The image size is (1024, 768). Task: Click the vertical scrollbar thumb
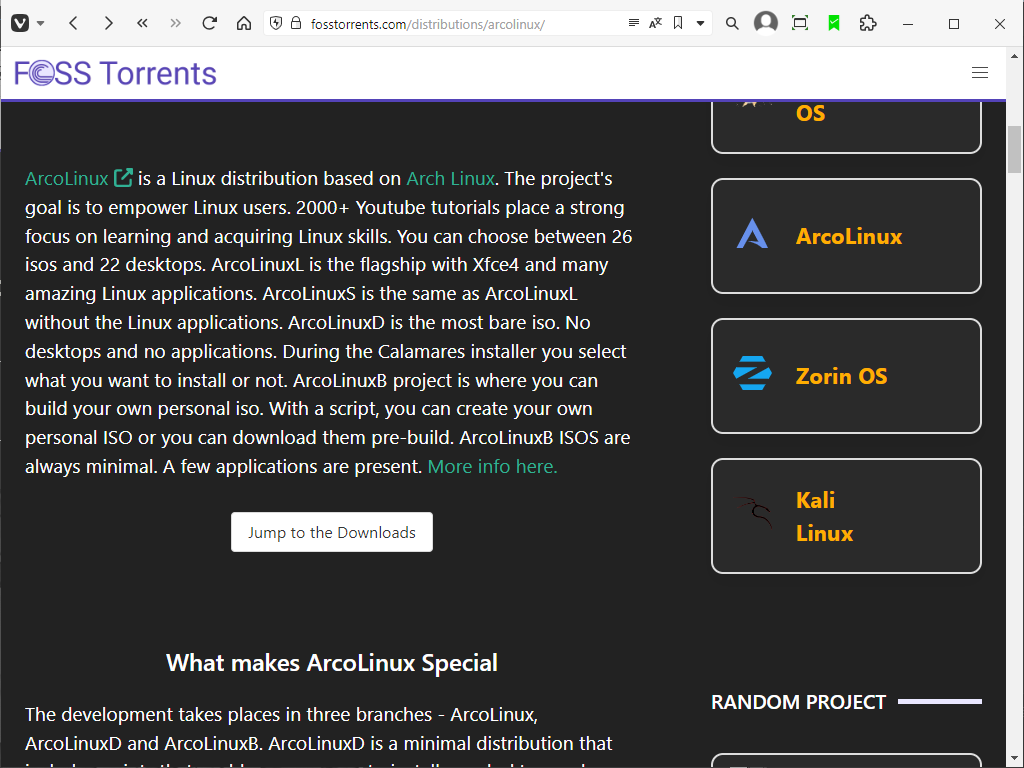pyautogui.click(x=1014, y=150)
